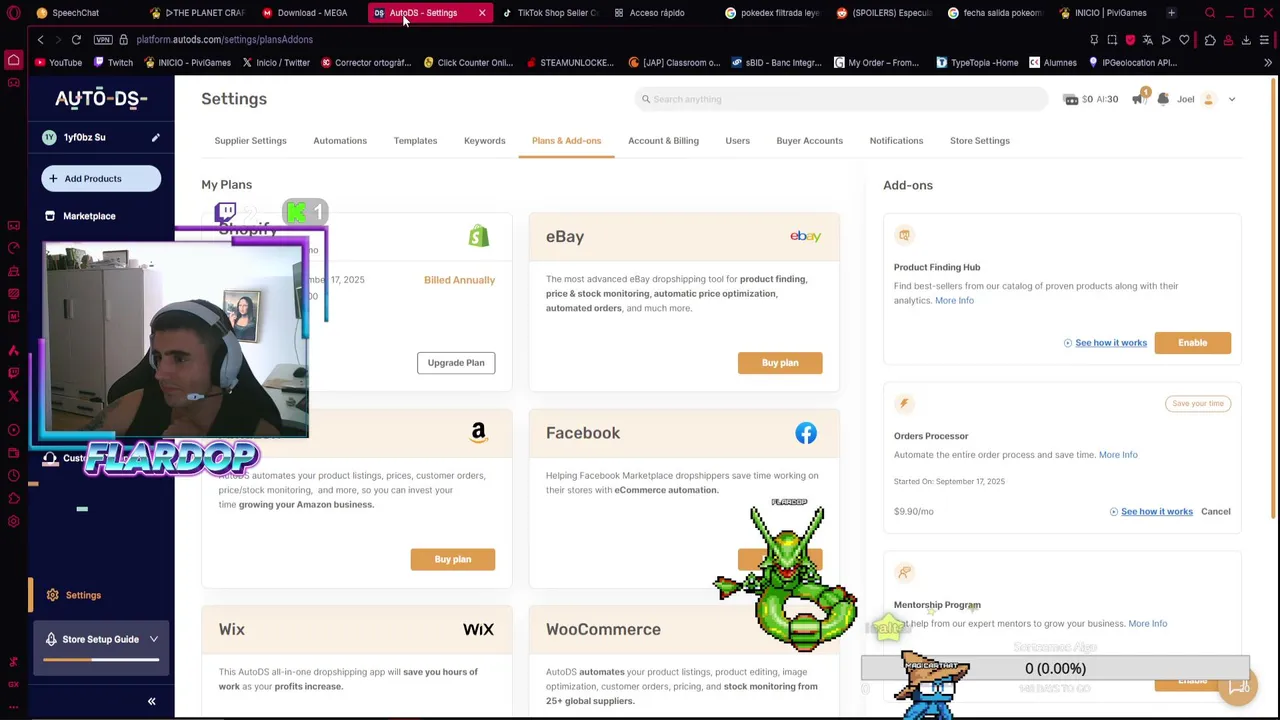
Task: Open See how it works for Product Finding Hub
Action: (1110, 343)
